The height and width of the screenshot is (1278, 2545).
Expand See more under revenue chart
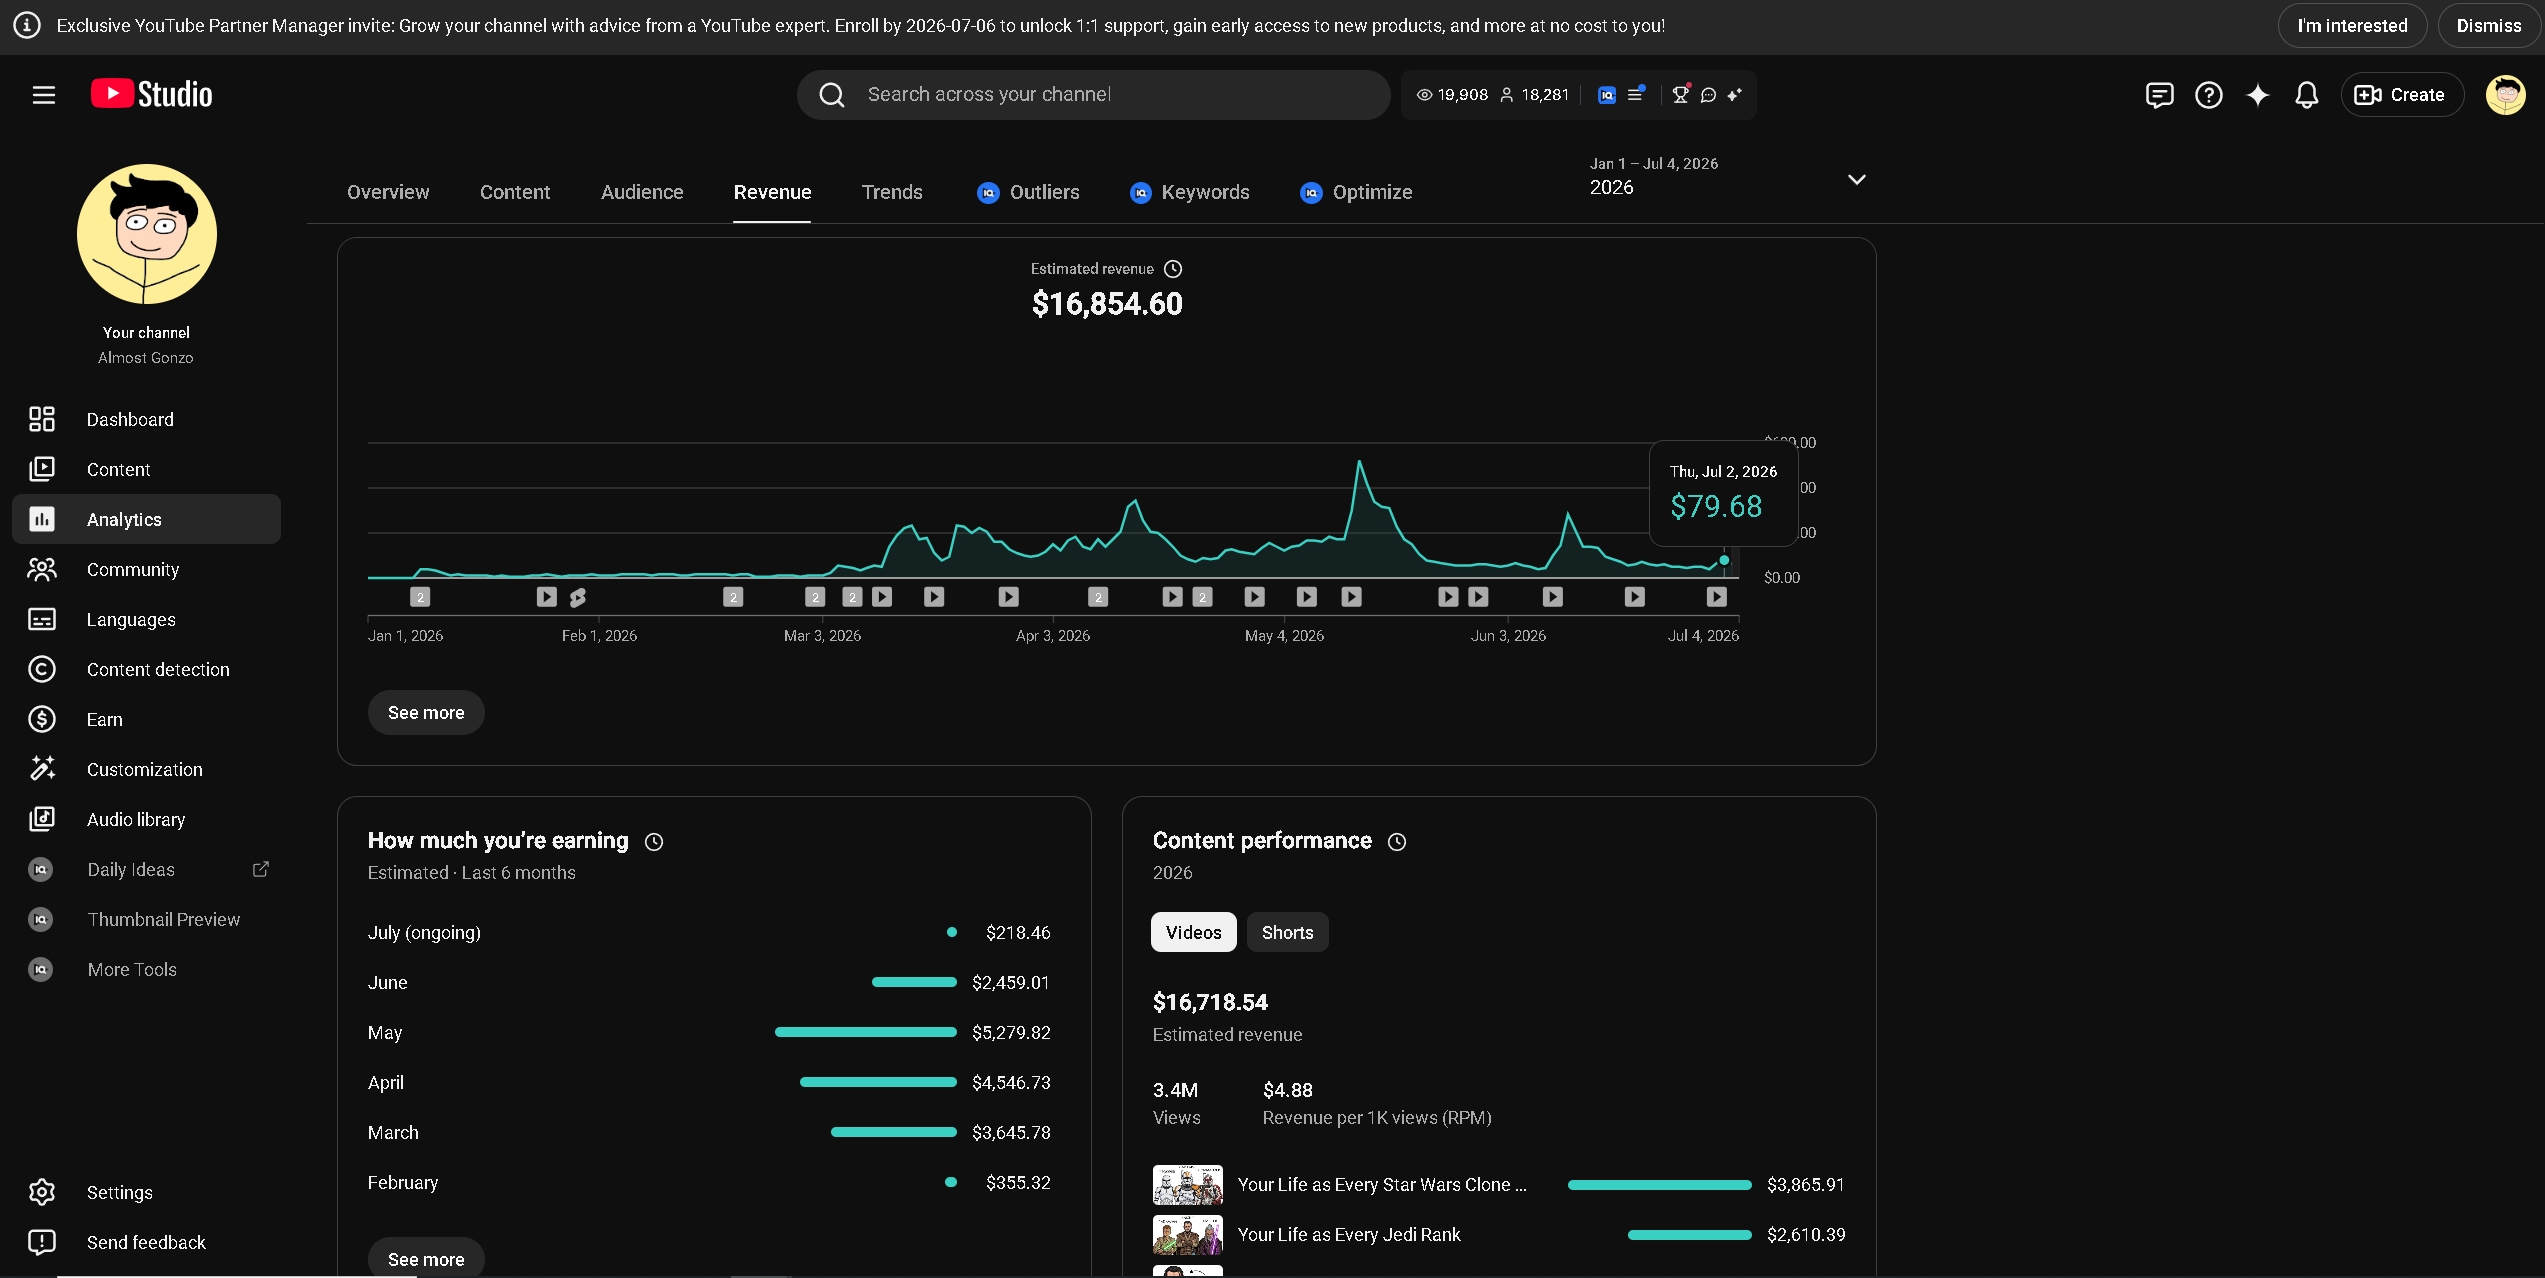426,713
